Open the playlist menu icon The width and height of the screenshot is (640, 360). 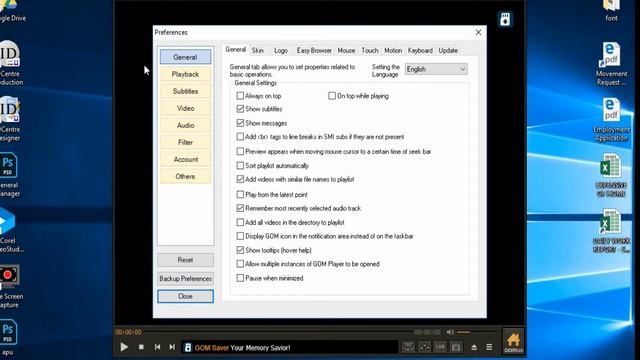click(489, 347)
